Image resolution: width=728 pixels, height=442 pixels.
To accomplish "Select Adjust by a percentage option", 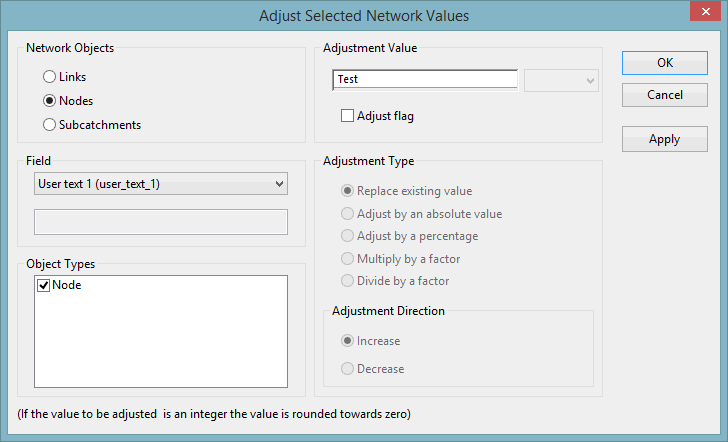I will pos(348,236).
